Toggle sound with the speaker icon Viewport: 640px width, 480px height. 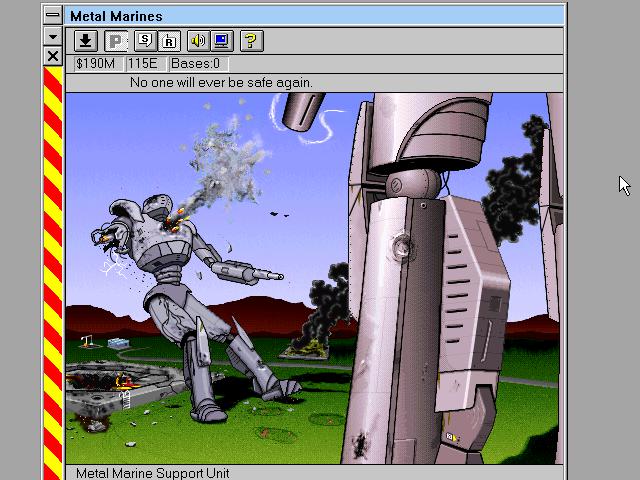click(198, 41)
